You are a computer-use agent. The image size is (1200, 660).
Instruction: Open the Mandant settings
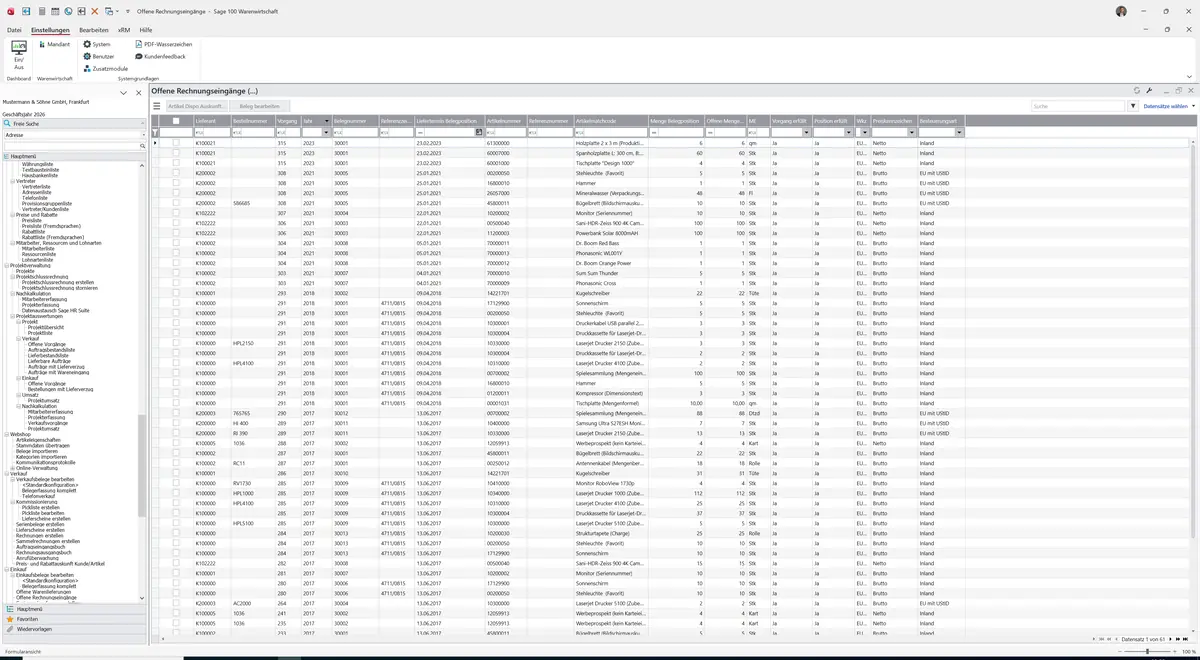[53, 45]
